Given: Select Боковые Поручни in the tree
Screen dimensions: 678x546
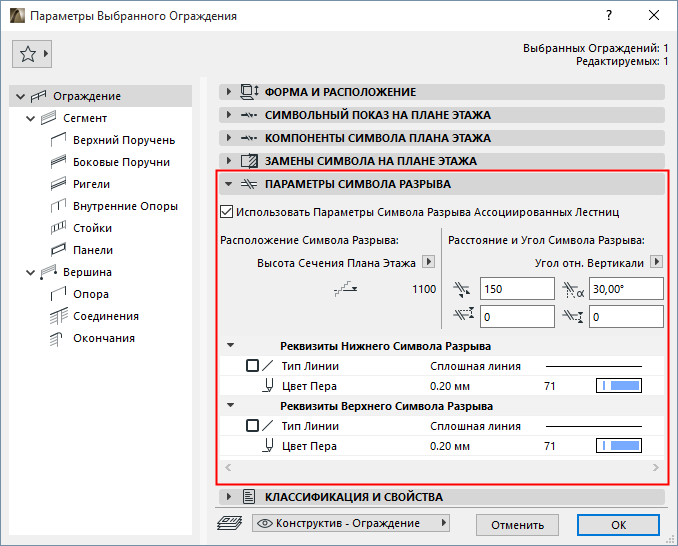Looking at the screenshot, I should 122,162.
